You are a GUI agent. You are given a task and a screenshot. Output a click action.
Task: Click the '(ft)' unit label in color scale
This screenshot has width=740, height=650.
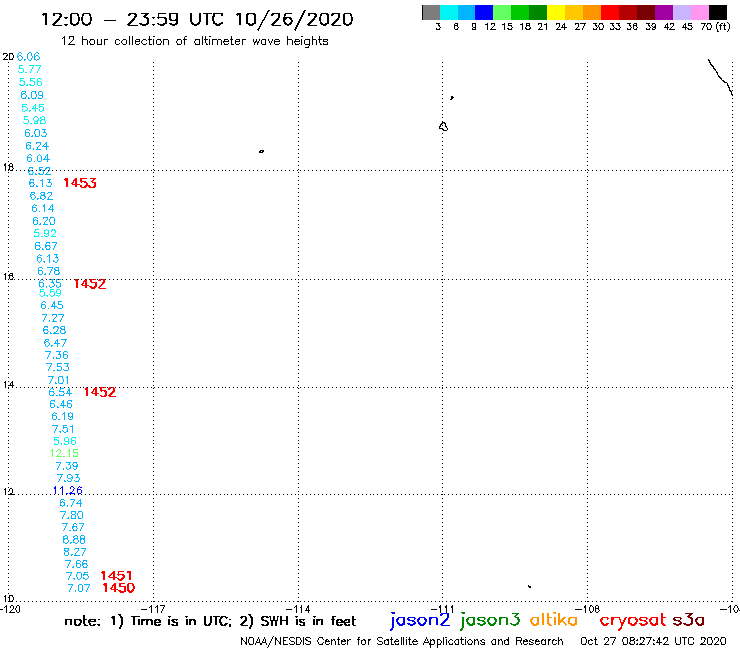pyautogui.click(x=723, y=26)
